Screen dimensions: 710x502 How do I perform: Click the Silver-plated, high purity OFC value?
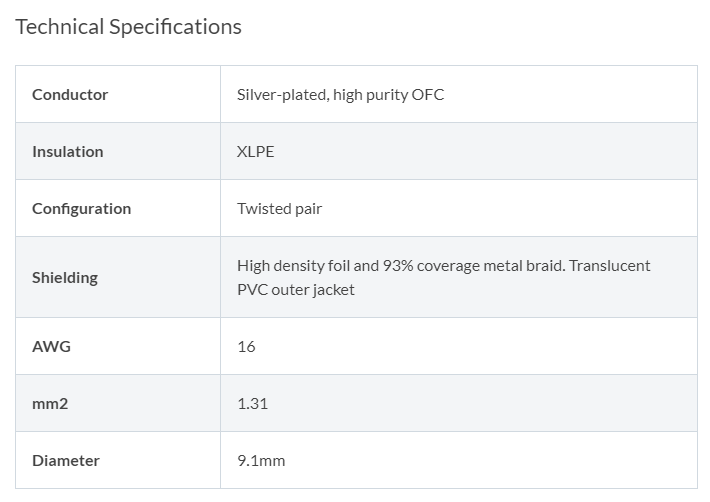coord(341,95)
